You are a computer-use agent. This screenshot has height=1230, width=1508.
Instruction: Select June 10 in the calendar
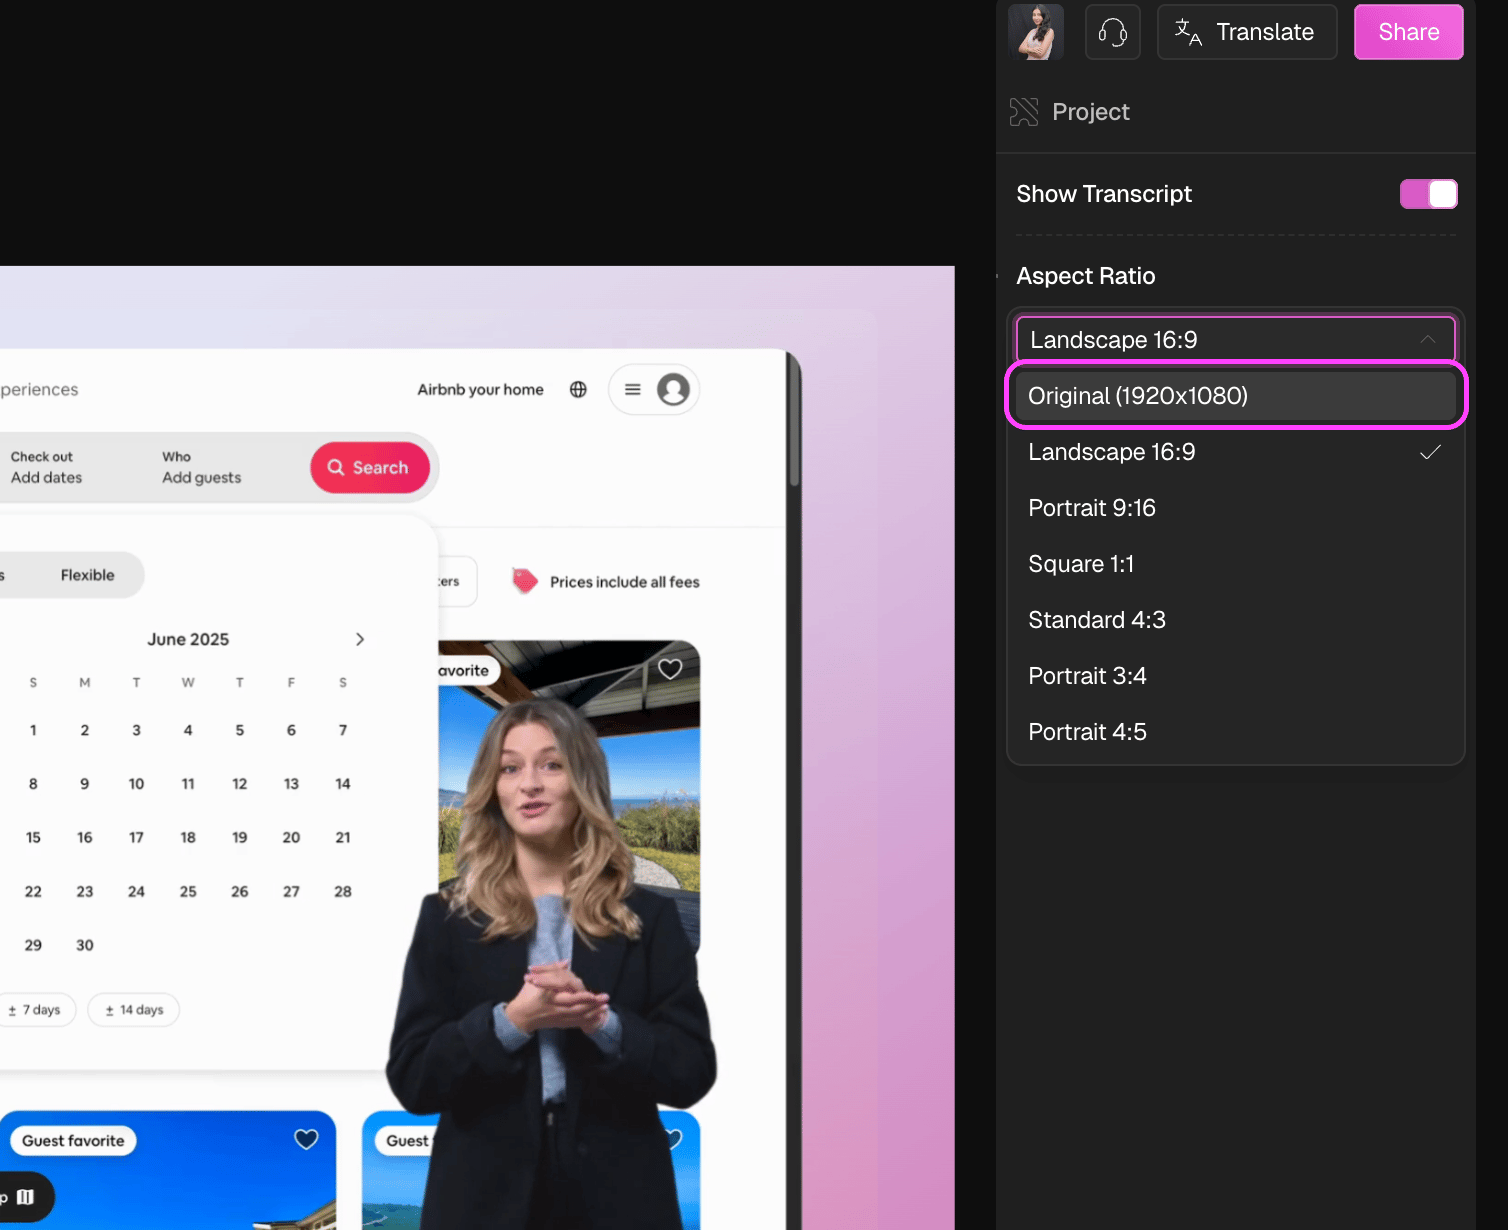(136, 784)
